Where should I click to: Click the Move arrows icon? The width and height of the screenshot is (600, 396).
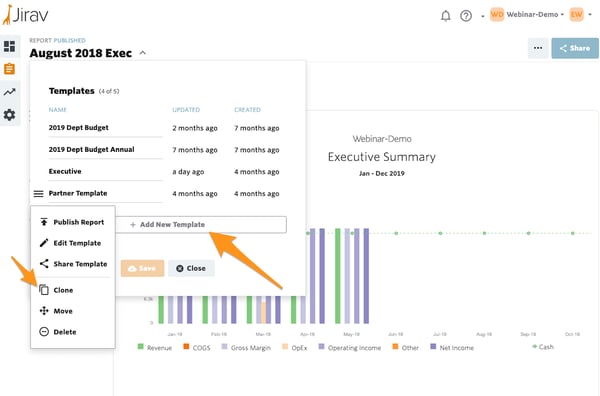[44, 311]
